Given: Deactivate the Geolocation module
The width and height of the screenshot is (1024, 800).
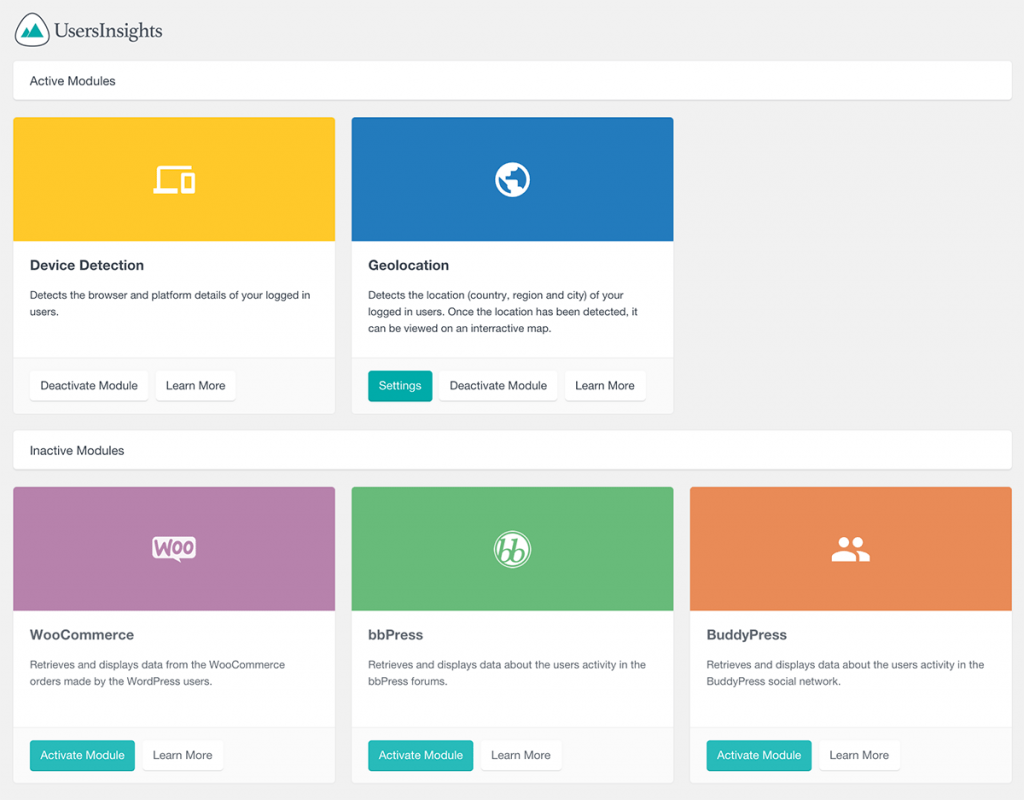Looking at the screenshot, I should 497,385.
